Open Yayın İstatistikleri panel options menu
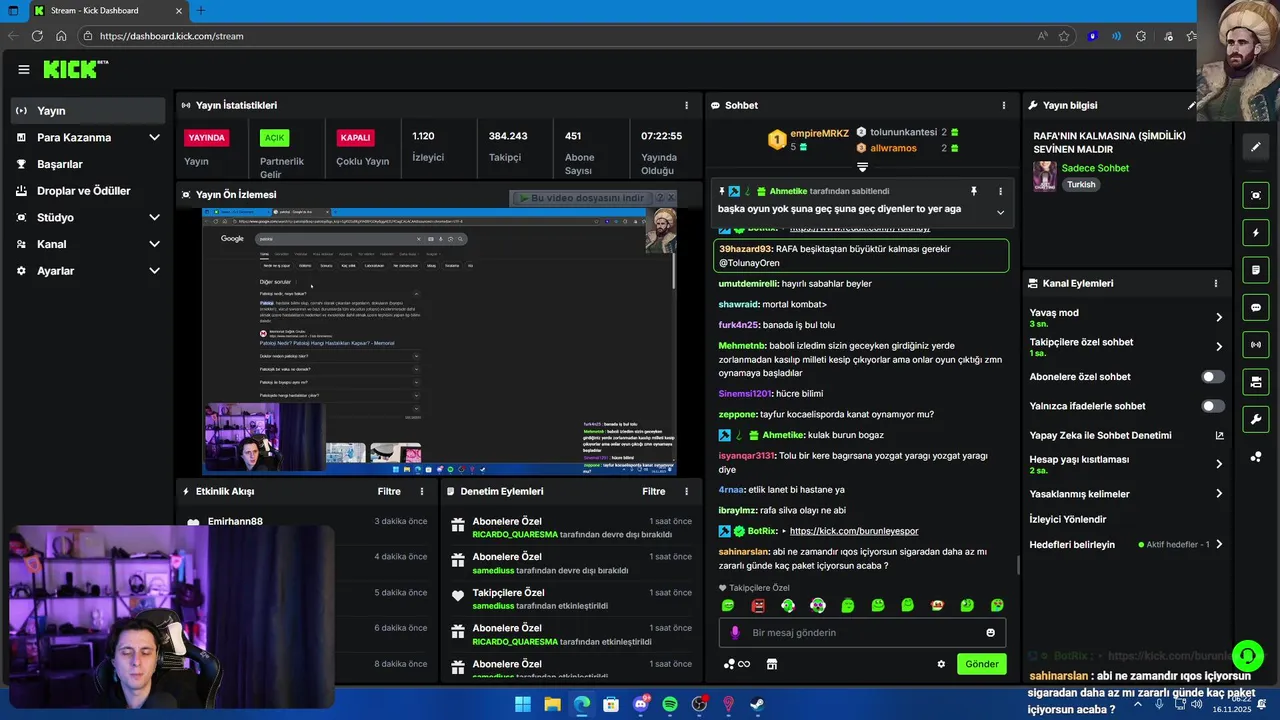 point(686,105)
